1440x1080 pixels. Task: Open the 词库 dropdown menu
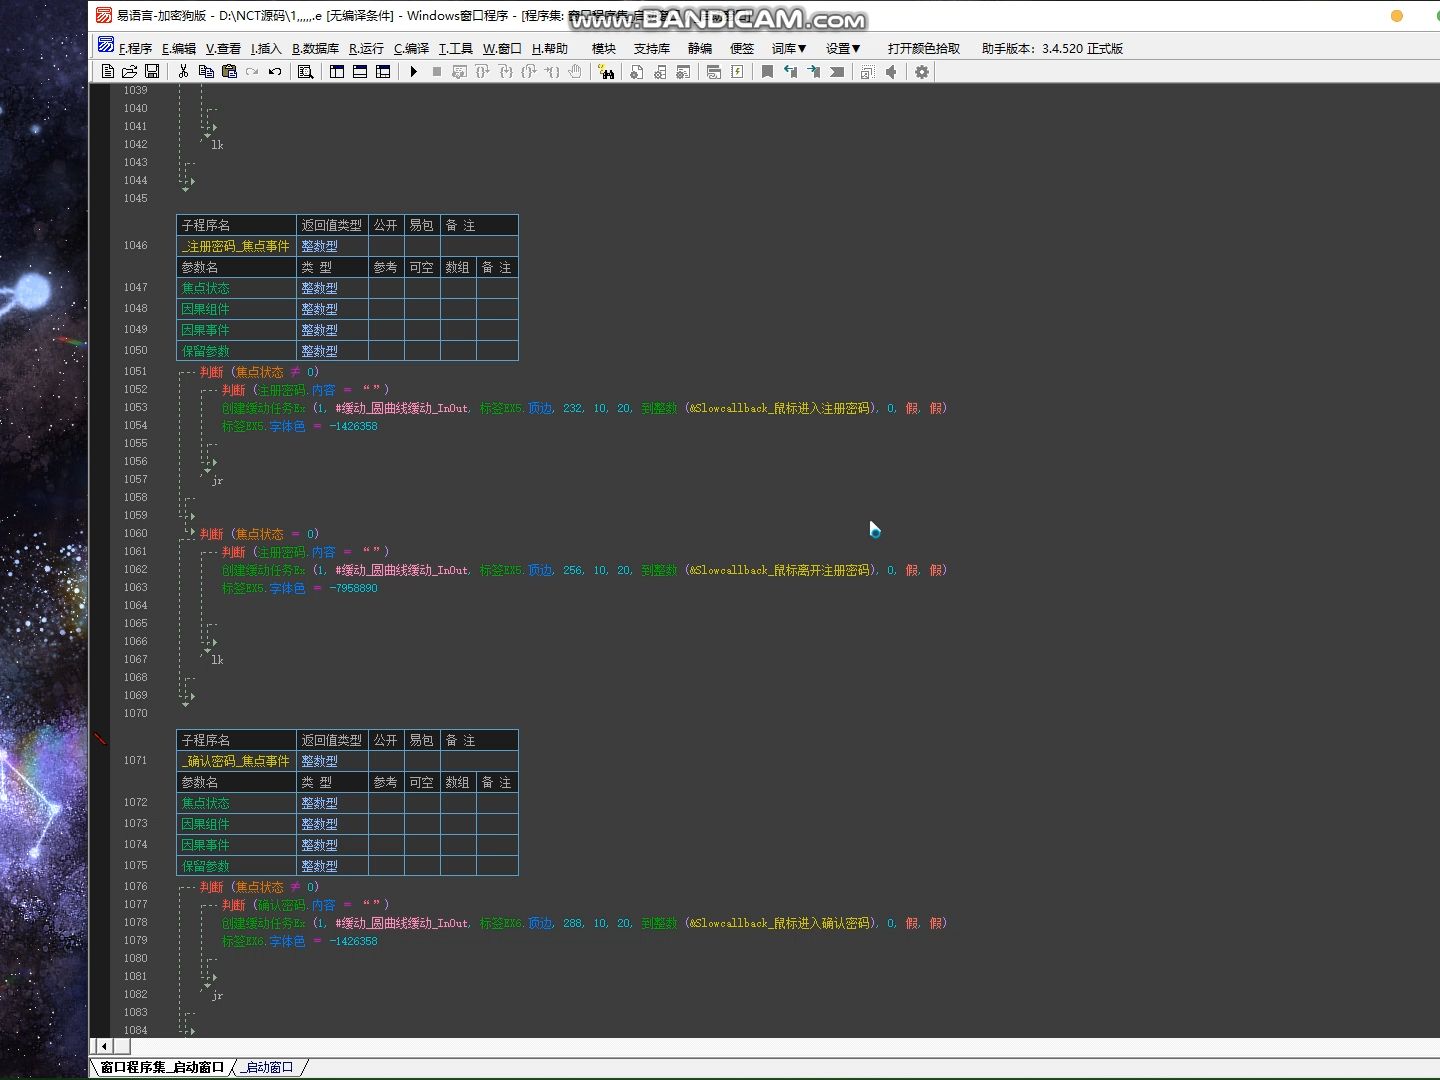pyautogui.click(x=789, y=48)
